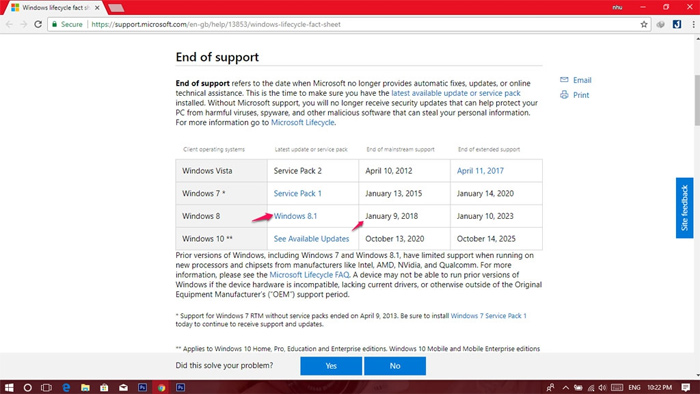Click the 'Windows 8' table cell

click(x=221, y=216)
